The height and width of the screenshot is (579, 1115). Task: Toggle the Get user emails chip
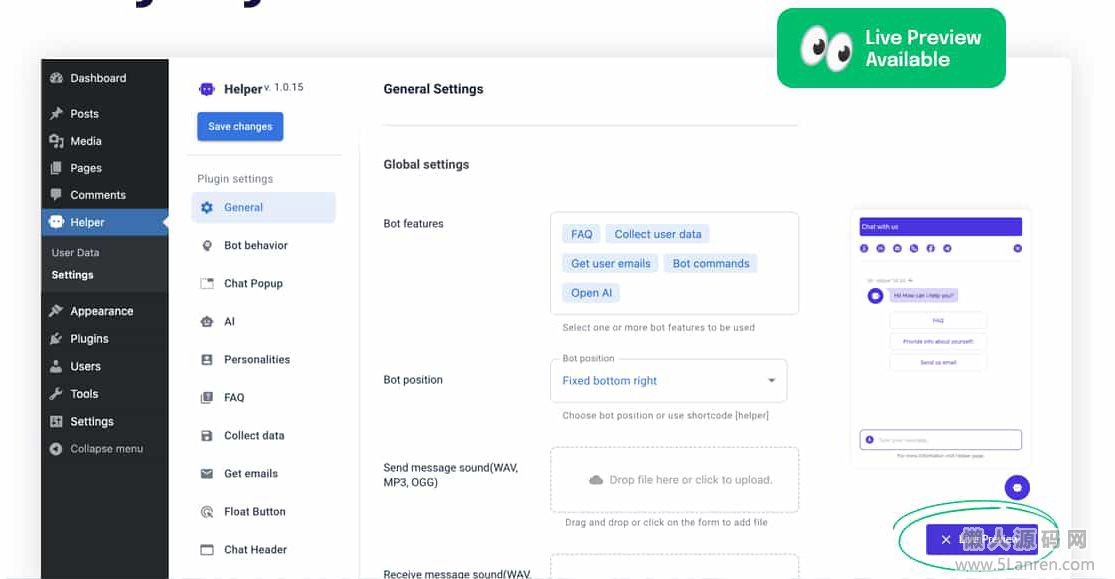(x=611, y=263)
